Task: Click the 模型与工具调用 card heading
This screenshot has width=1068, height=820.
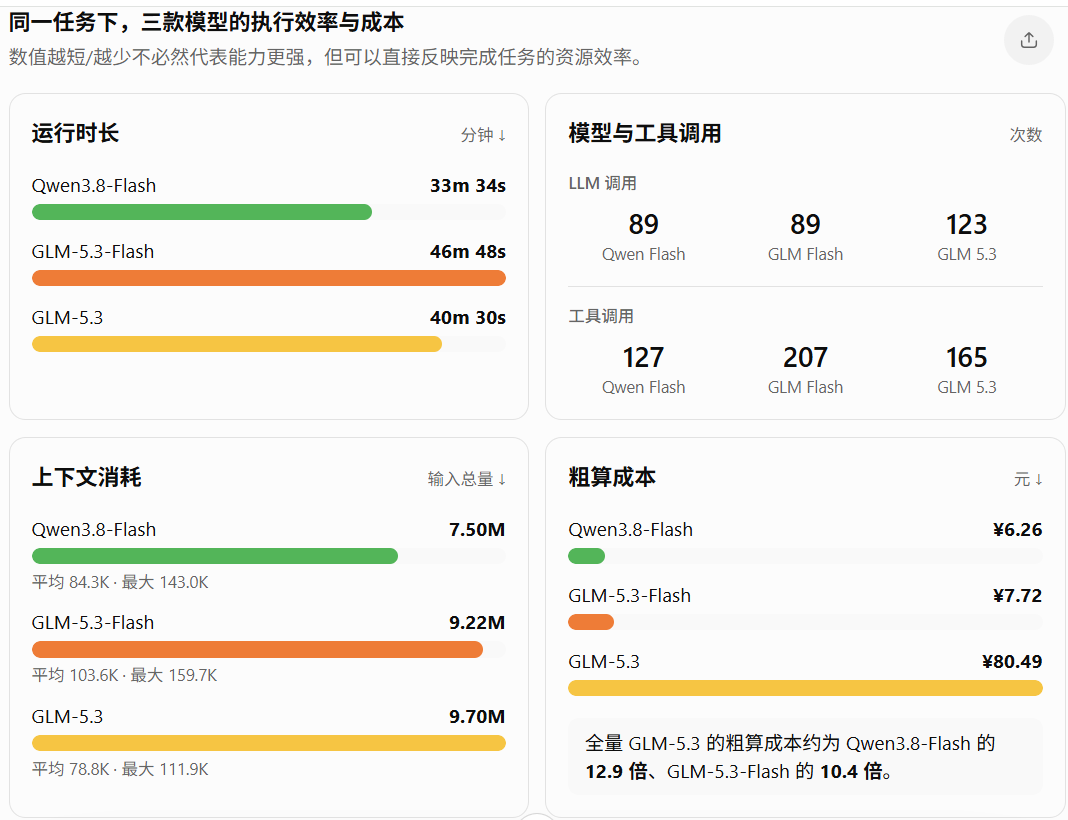Action: [x=644, y=133]
